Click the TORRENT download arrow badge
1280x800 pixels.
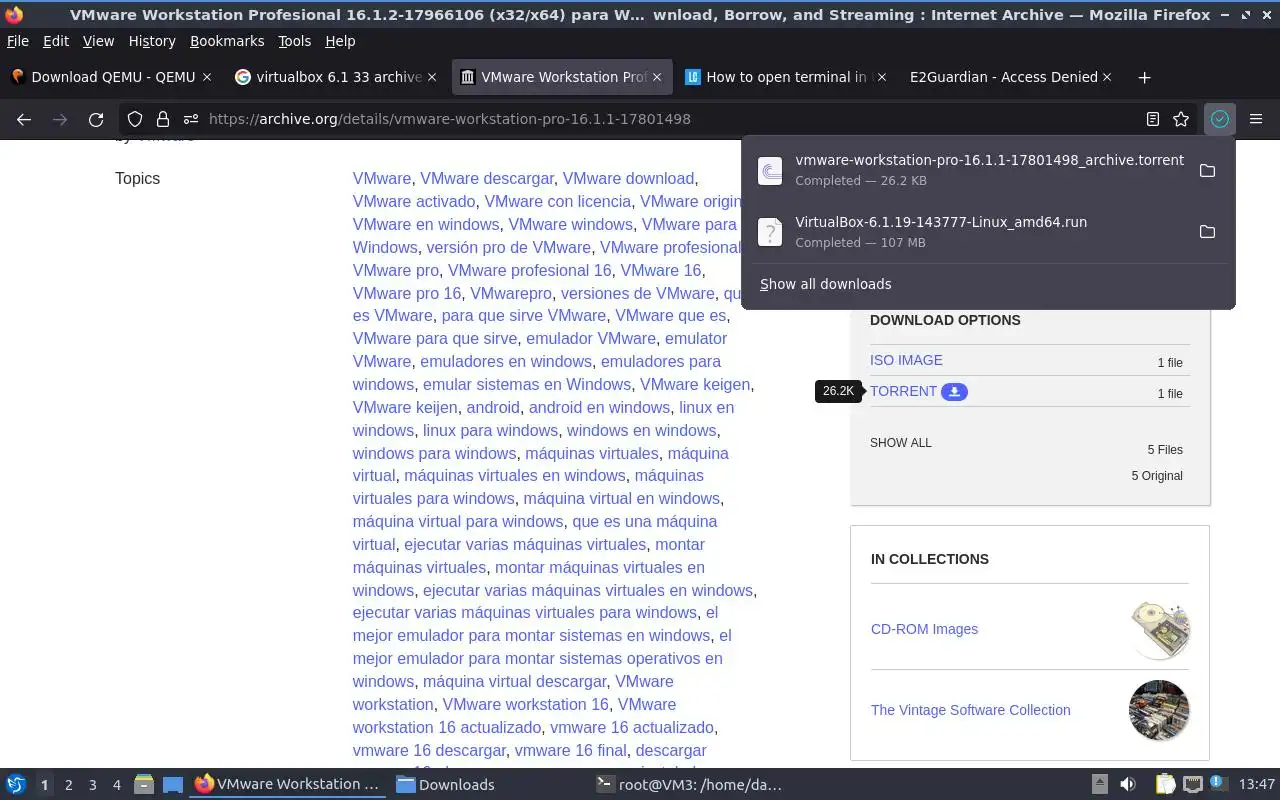tap(955, 392)
